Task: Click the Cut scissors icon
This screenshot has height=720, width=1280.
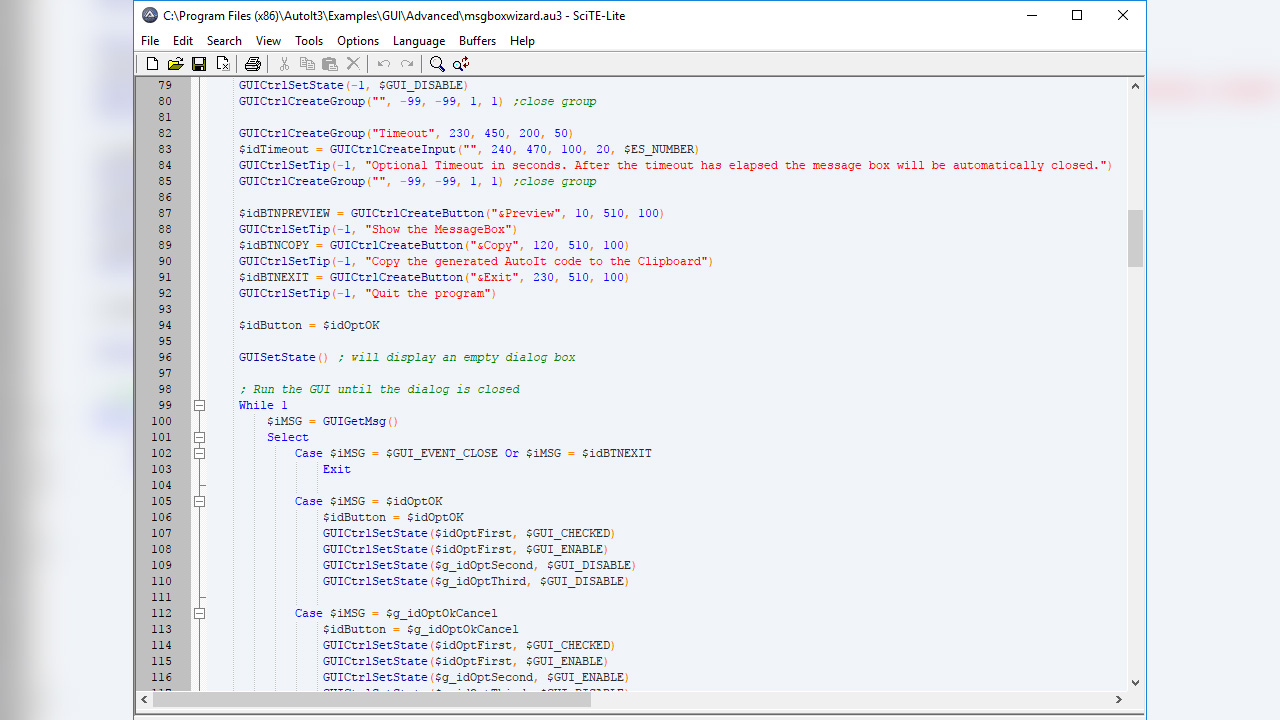Action: click(284, 64)
